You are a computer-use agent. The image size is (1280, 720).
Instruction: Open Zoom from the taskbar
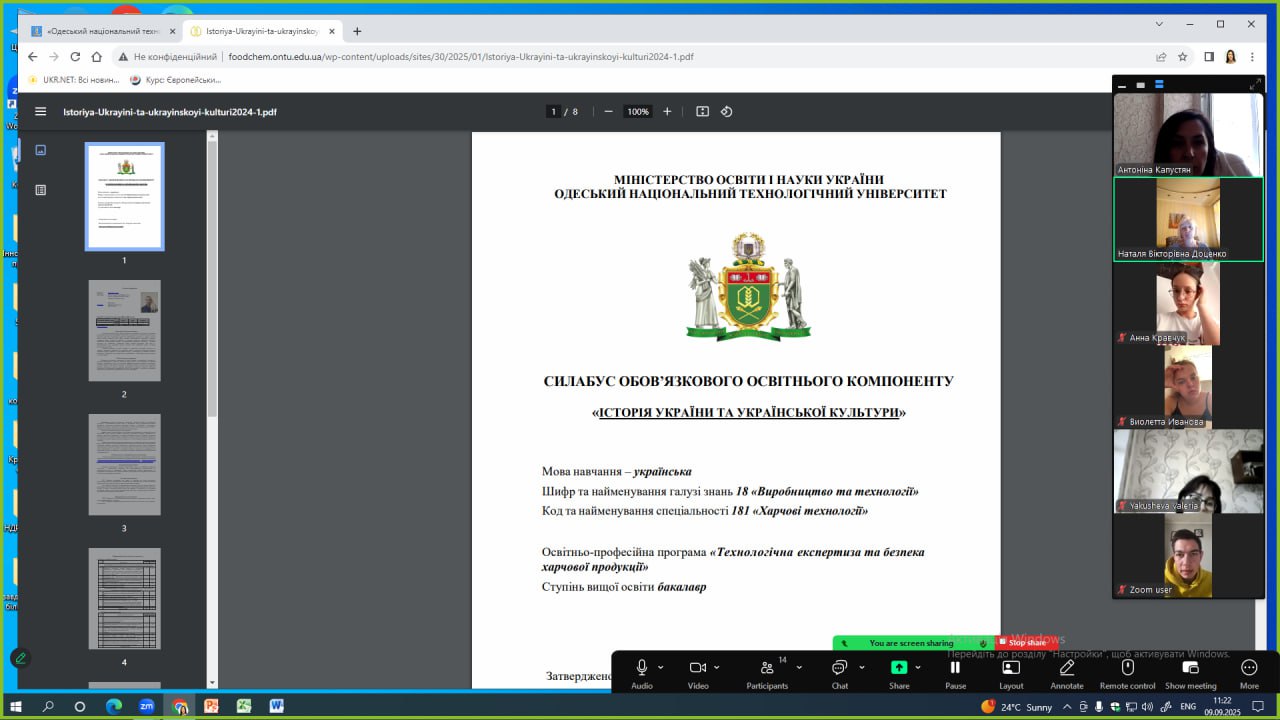pos(147,706)
